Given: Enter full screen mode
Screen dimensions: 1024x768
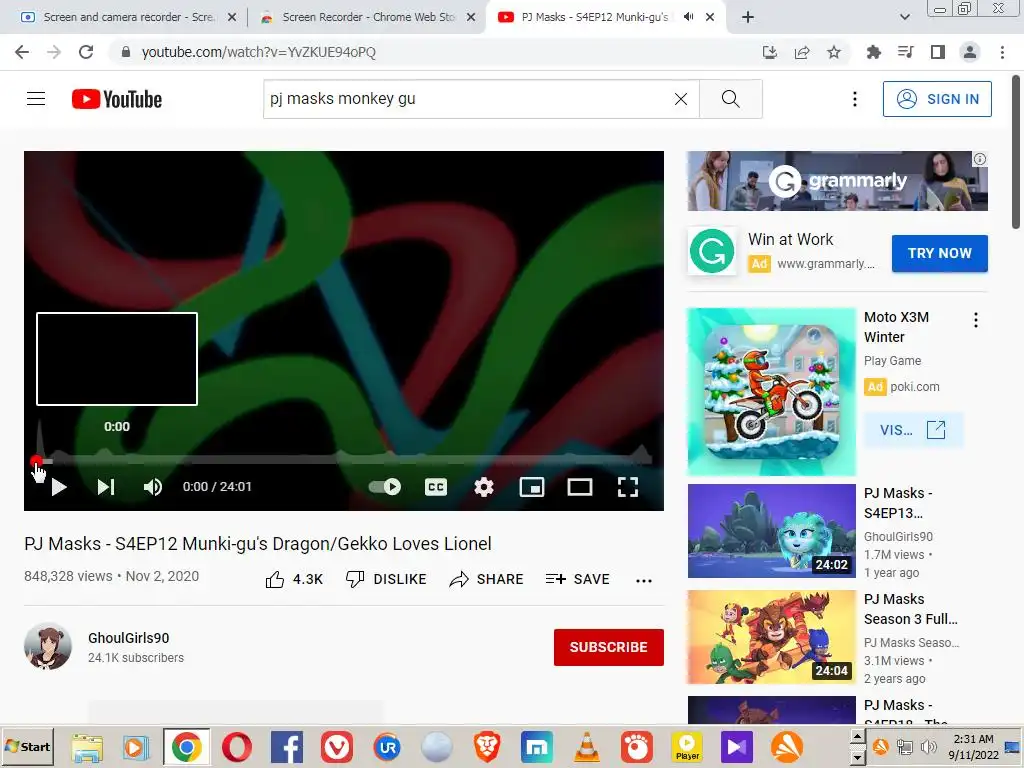Looking at the screenshot, I should point(628,487).
